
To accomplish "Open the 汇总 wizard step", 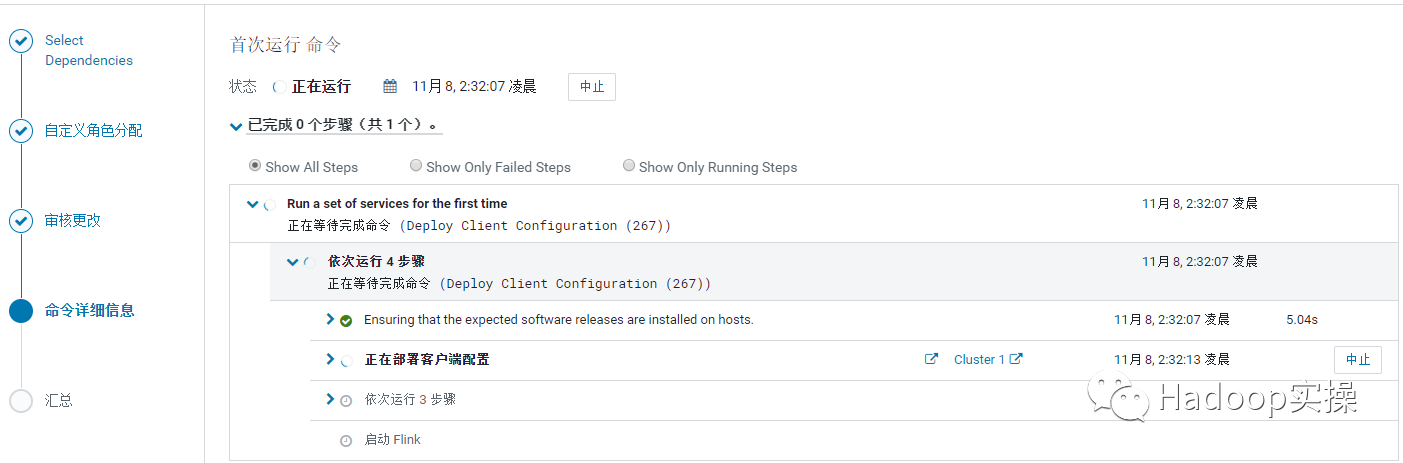I will (59, 401).
